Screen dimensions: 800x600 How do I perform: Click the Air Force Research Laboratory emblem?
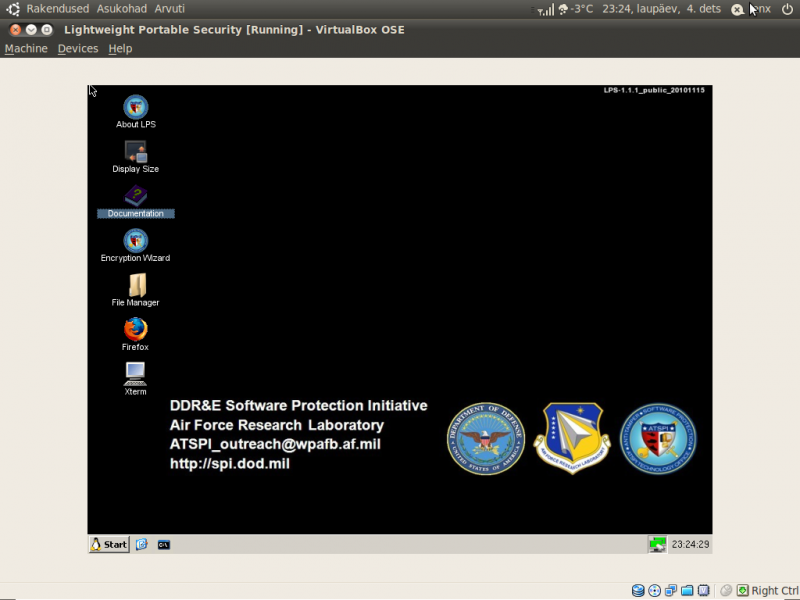(x=571, y=438)
